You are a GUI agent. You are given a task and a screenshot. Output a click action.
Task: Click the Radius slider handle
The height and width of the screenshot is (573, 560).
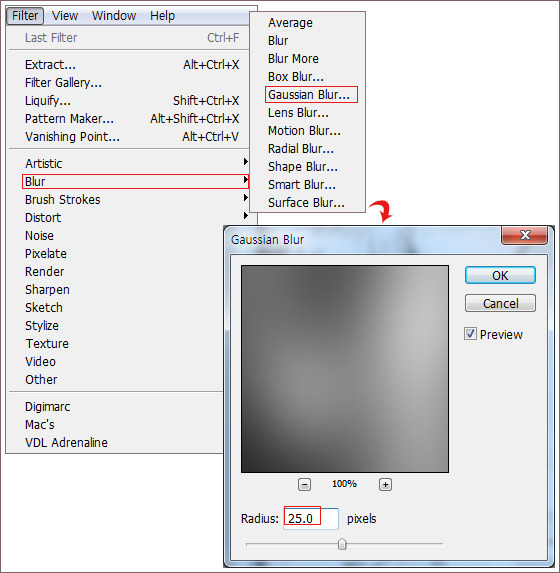342,544
